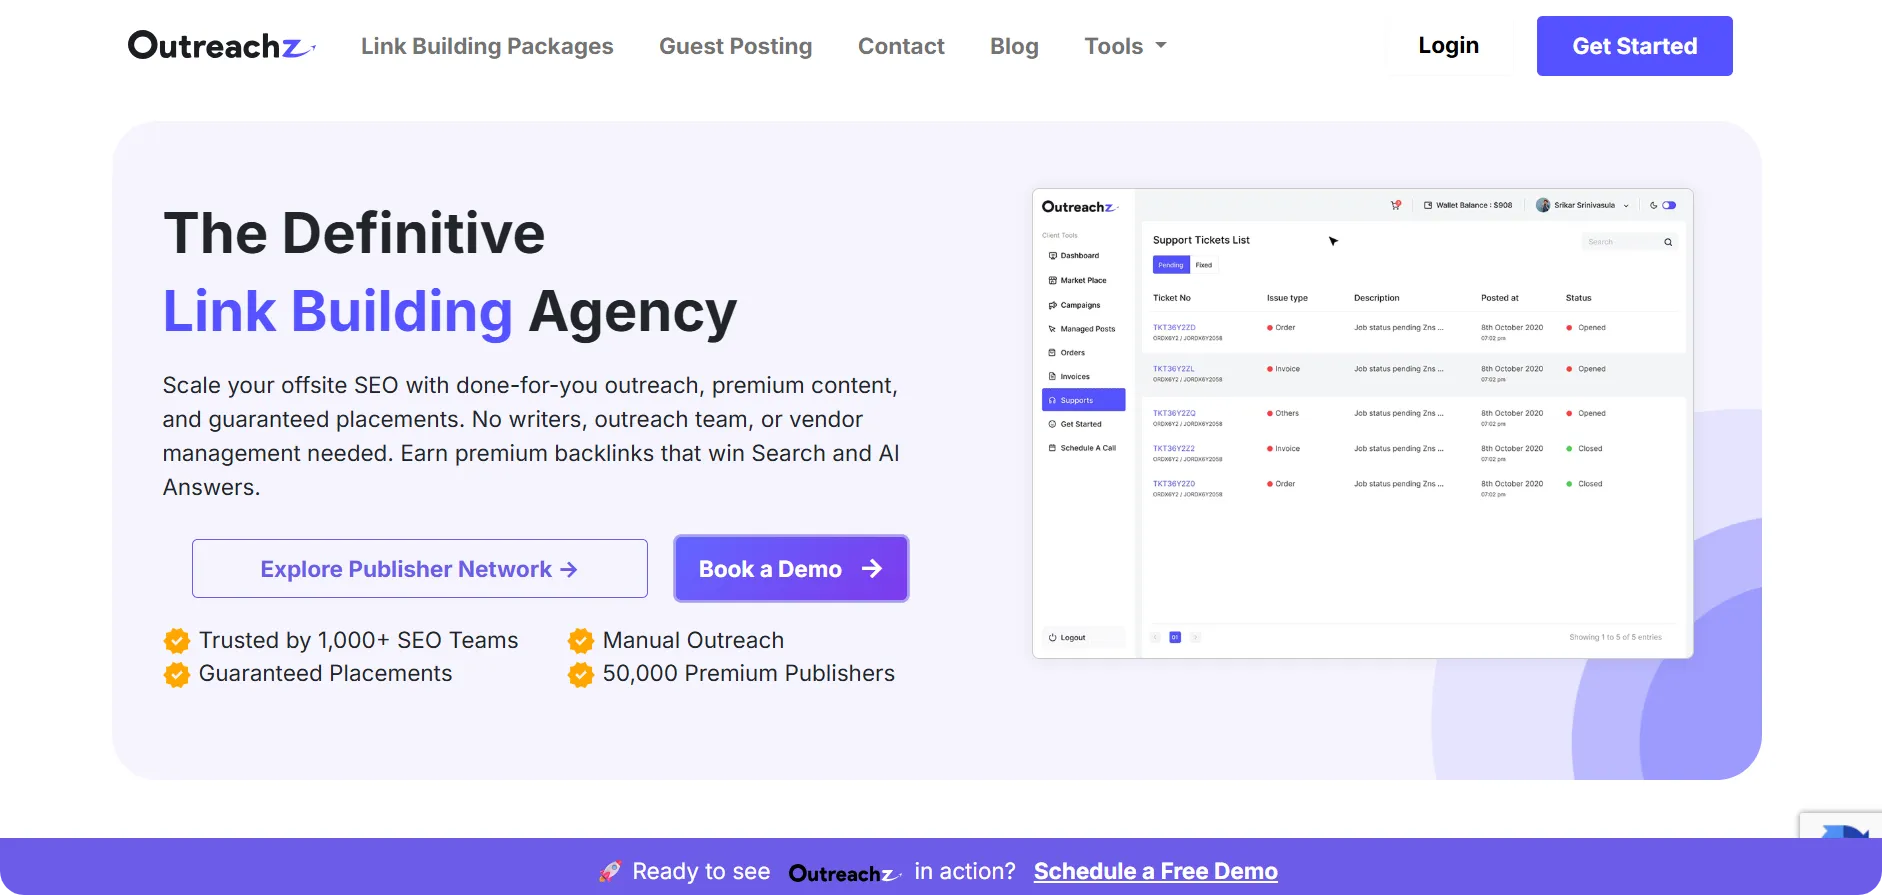Click the Logout button in the preview sidebar

coord(1084,637)
